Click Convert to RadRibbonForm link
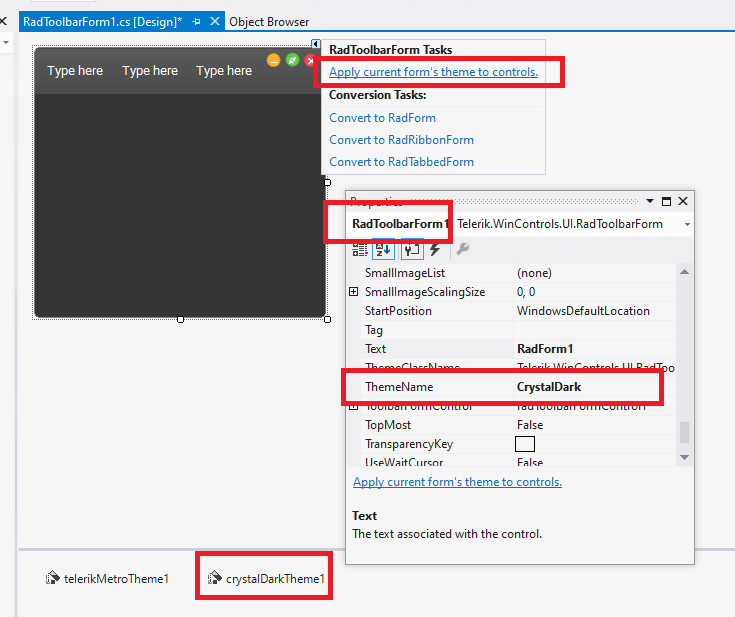735x617 pixels. point(401,140)
